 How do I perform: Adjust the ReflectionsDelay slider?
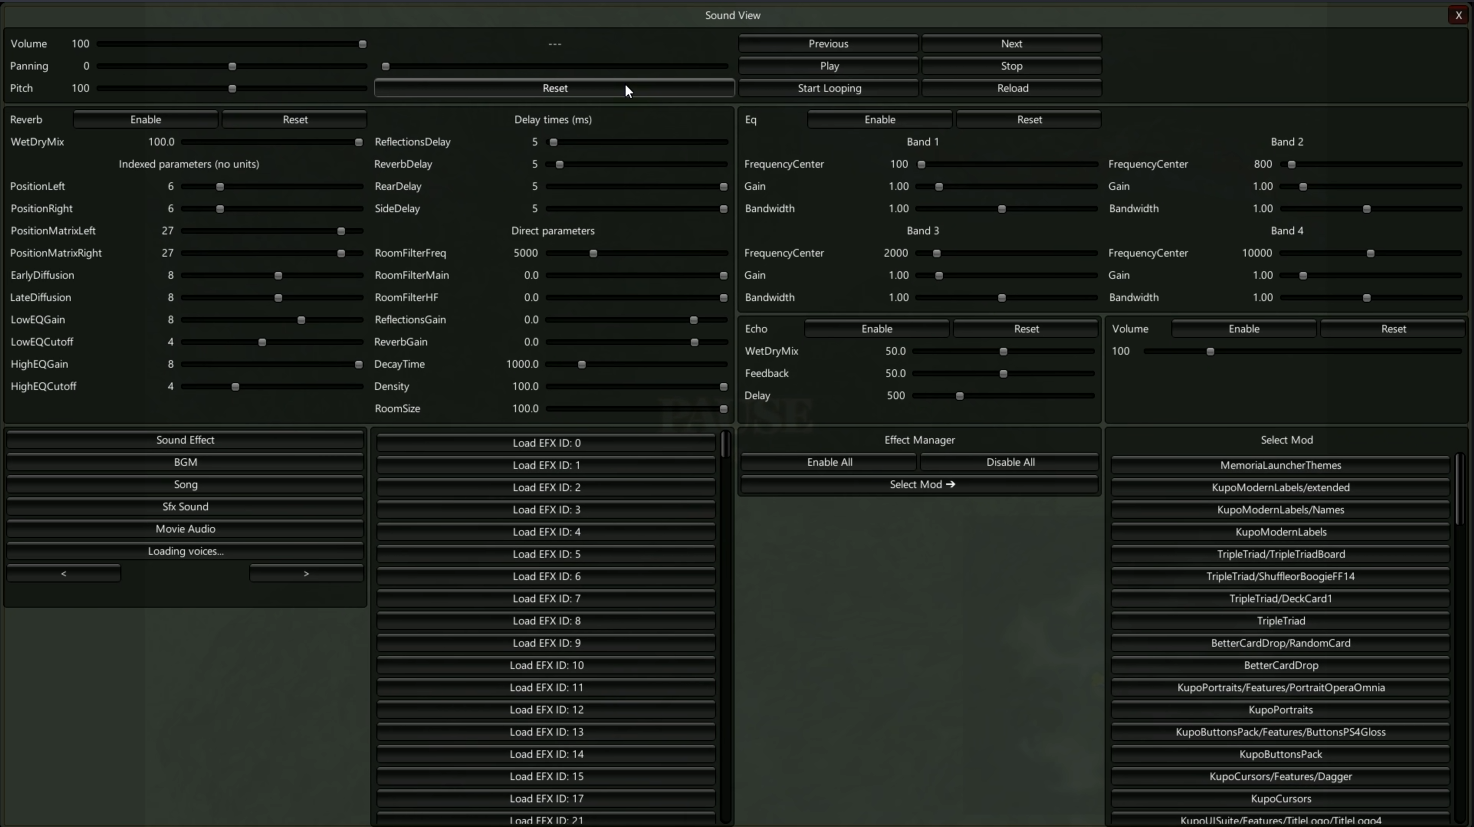coord(636,142)
